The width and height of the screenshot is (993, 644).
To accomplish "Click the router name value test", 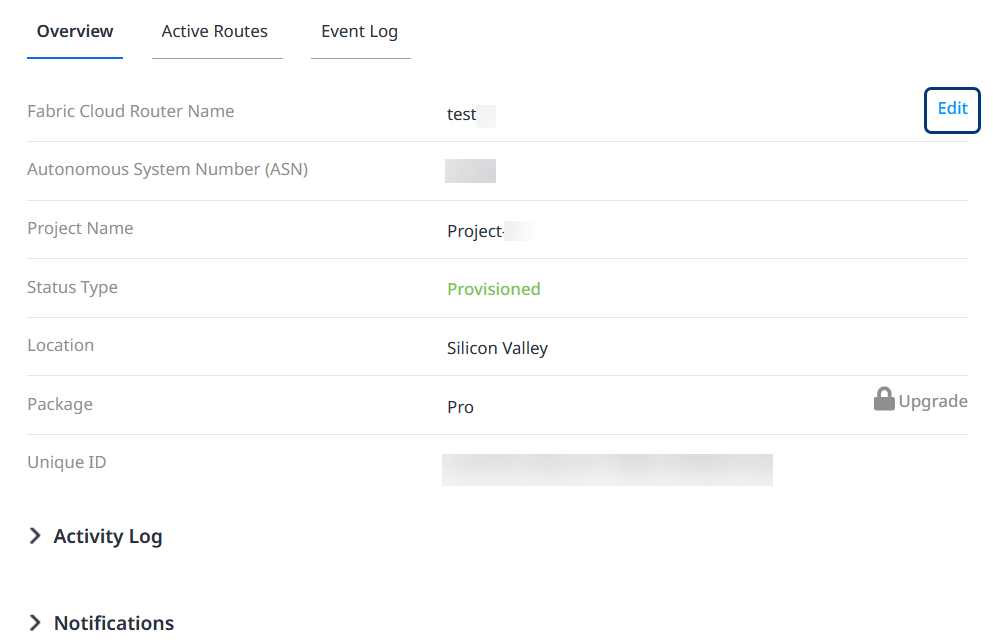I will [x=462, y=115].
